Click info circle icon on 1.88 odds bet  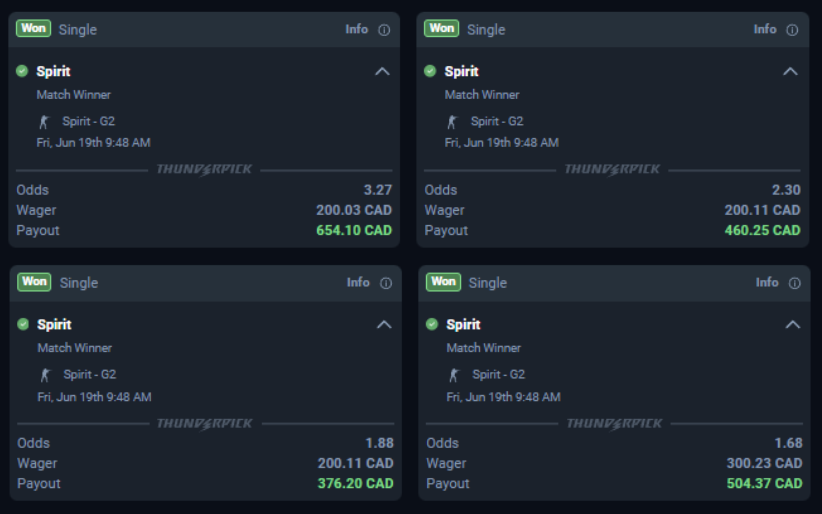pos(386,283)
